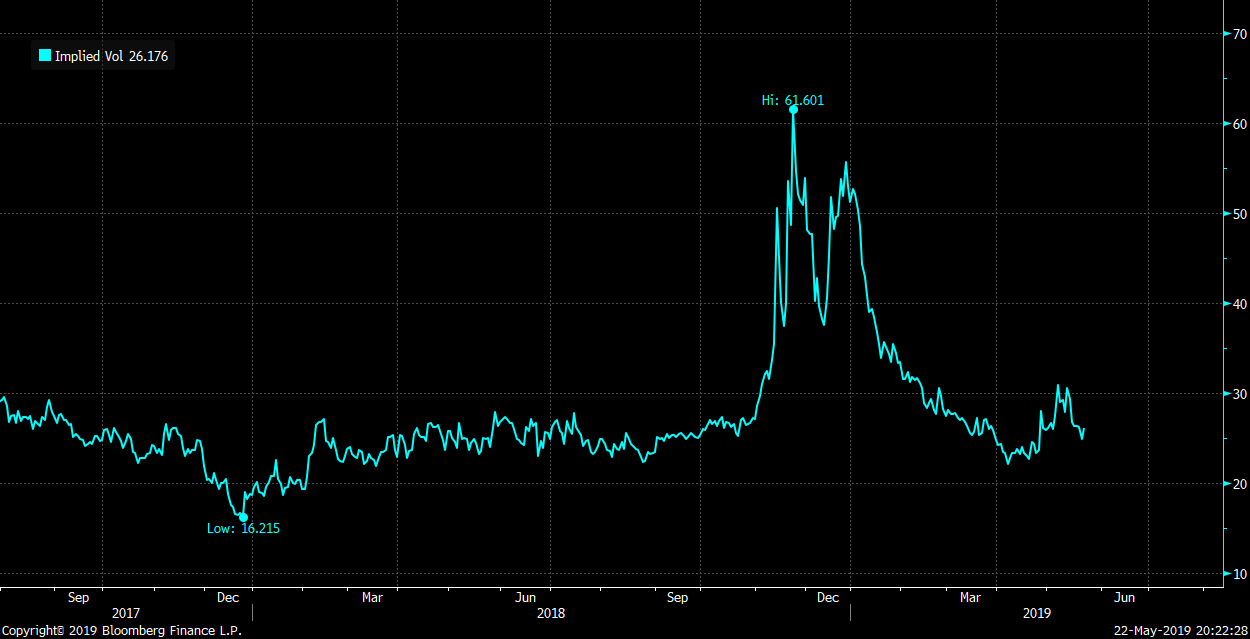Click the Dec label near 2017
This screenshot has width=1250, height=639.
tap(229, 598)
